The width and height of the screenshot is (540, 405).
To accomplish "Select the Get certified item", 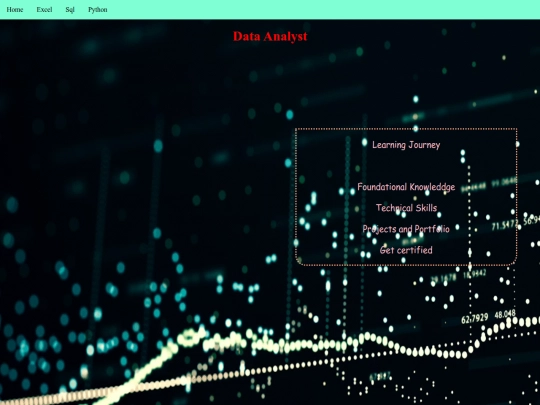I will 406,250.
